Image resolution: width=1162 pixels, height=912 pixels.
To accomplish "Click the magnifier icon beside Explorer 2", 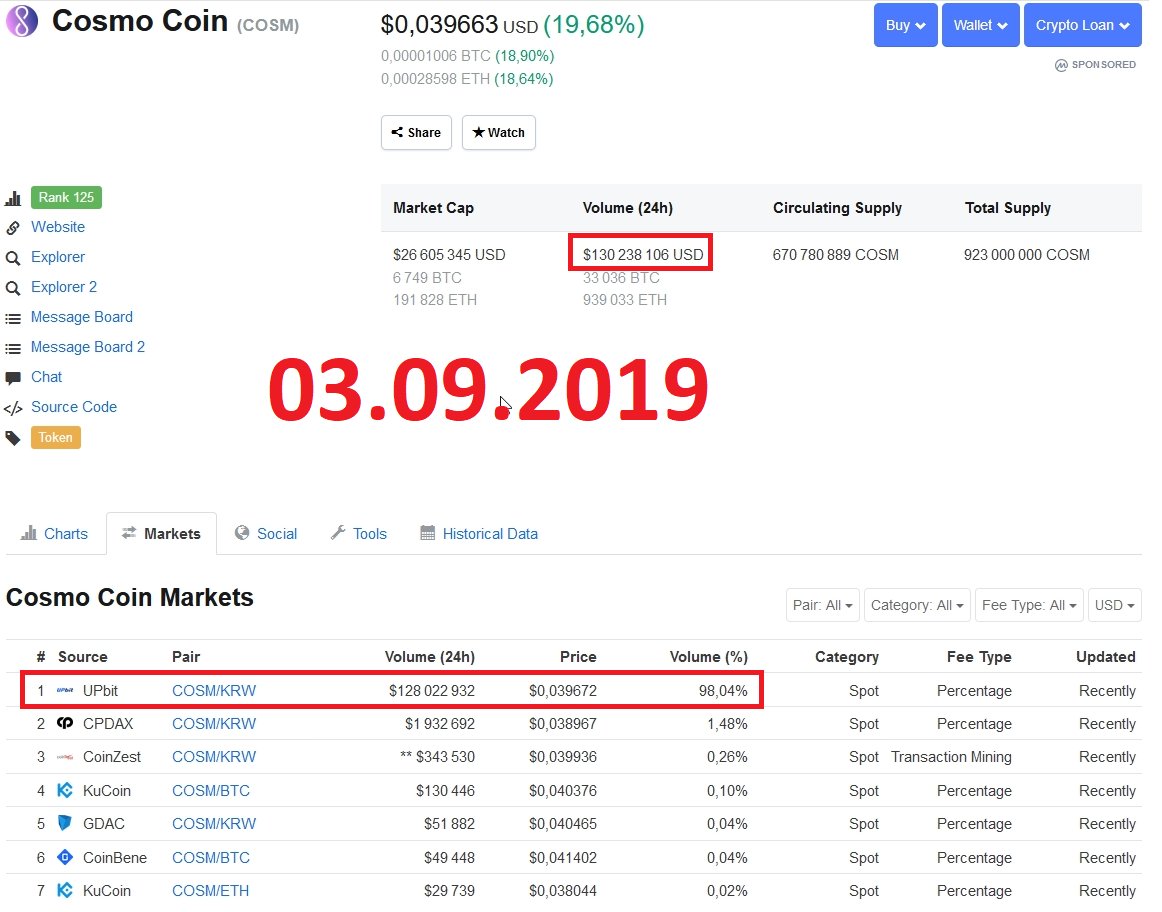I will (x=13, y=287).
